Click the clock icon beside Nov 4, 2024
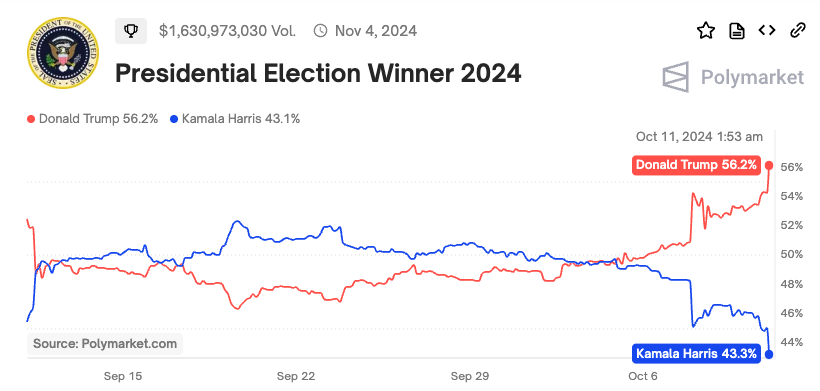The height and width of the screenshot is (391, 820). click(x=320, y=31)
